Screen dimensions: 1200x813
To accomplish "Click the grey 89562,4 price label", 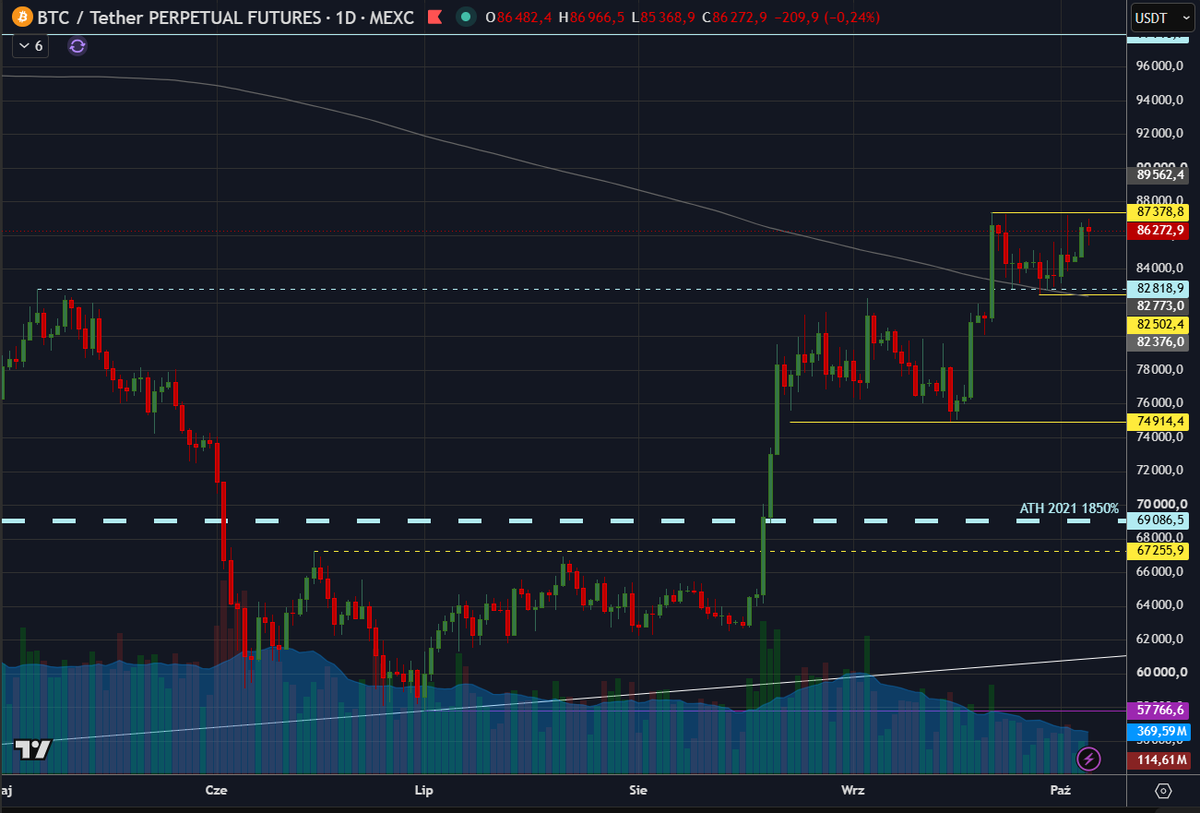I will (x=1159, y=174).
